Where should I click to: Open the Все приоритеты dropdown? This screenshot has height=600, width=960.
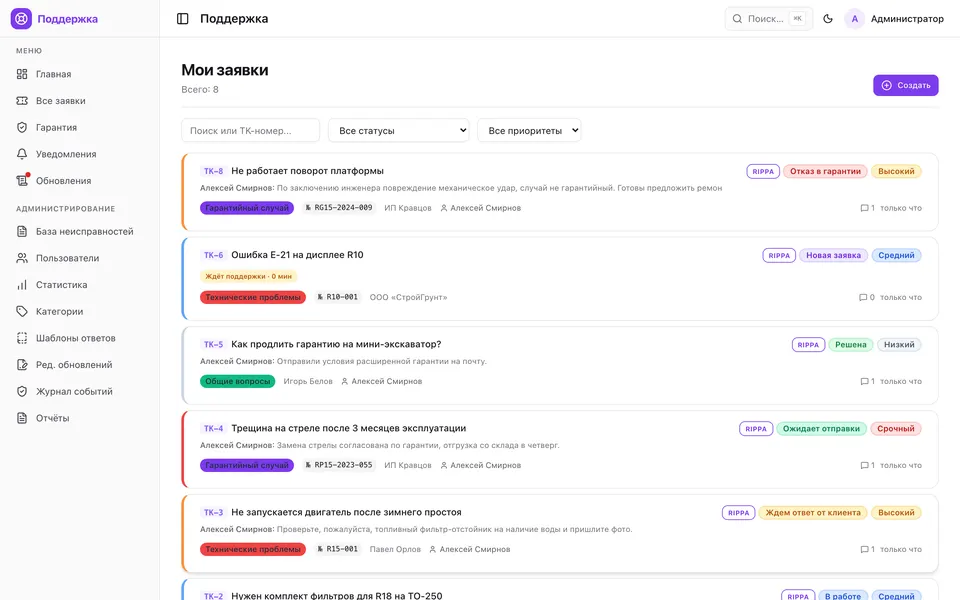(529, 130)
